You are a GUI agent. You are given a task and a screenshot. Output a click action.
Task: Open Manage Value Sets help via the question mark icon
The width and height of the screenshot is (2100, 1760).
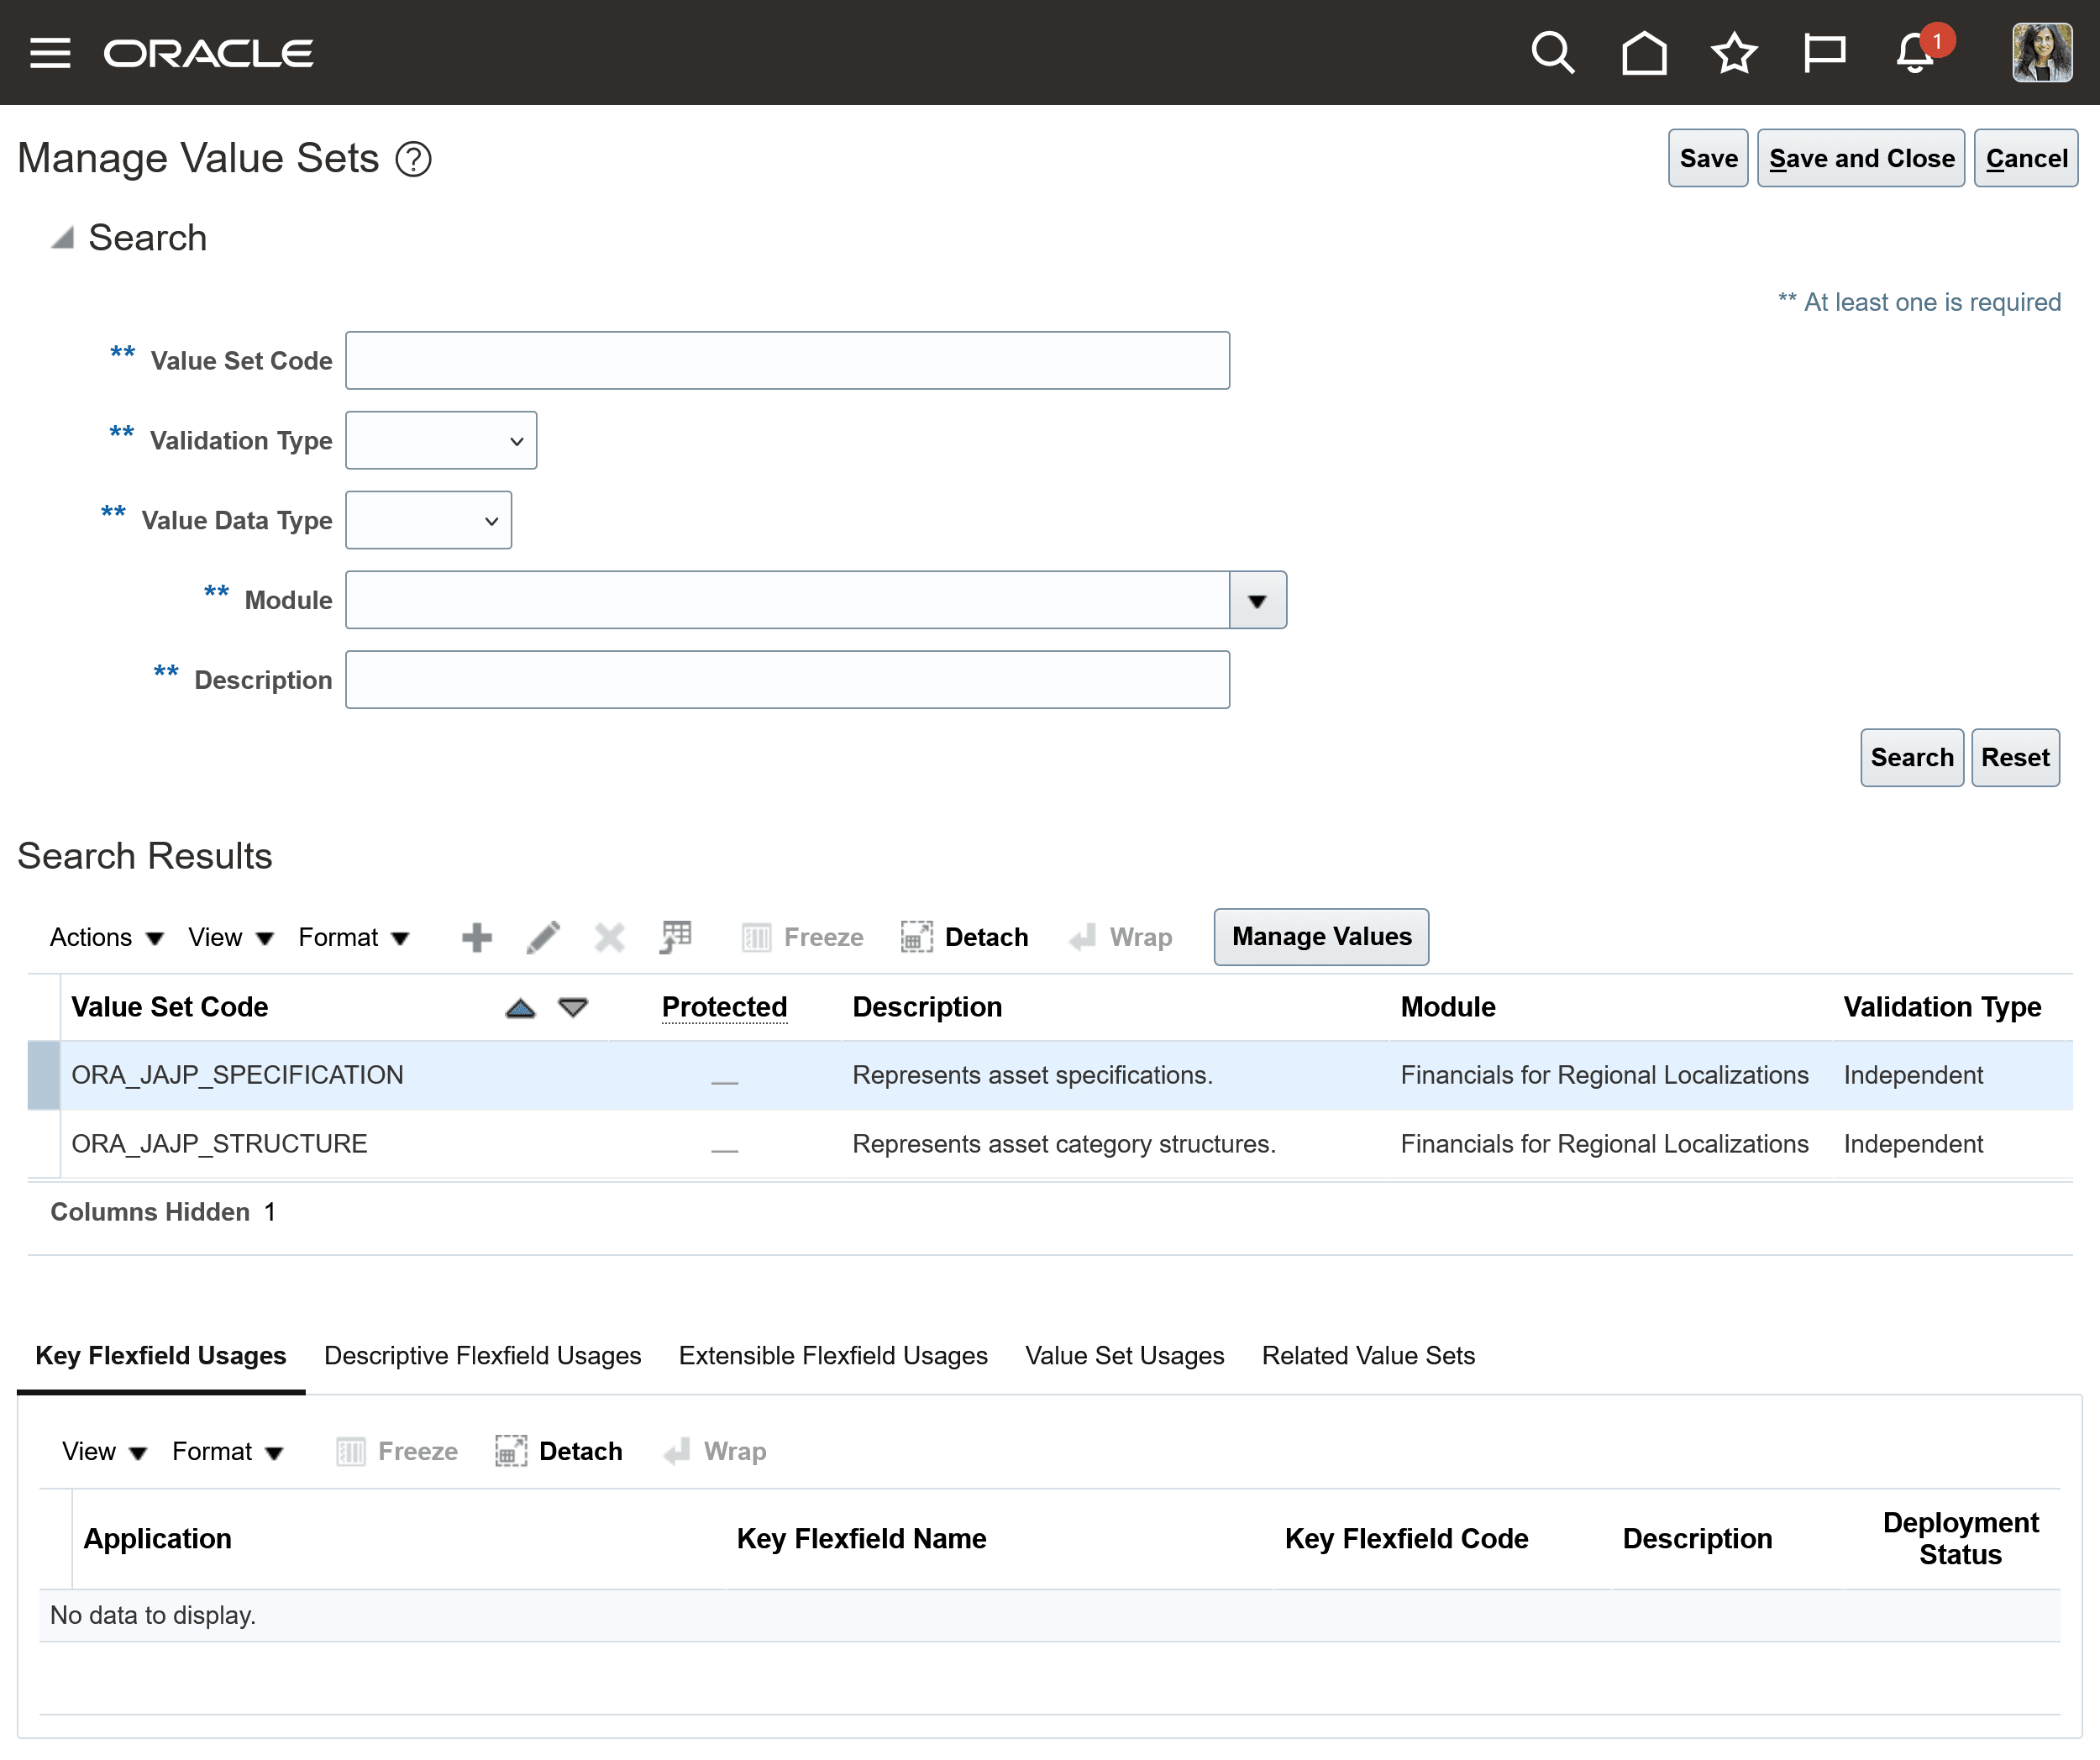tap(416, 158)
